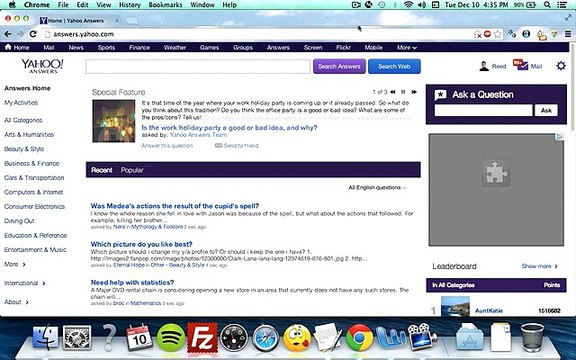Expand the About sidebar section
Screen dimensions: 576x360
[x=16, y=302]
